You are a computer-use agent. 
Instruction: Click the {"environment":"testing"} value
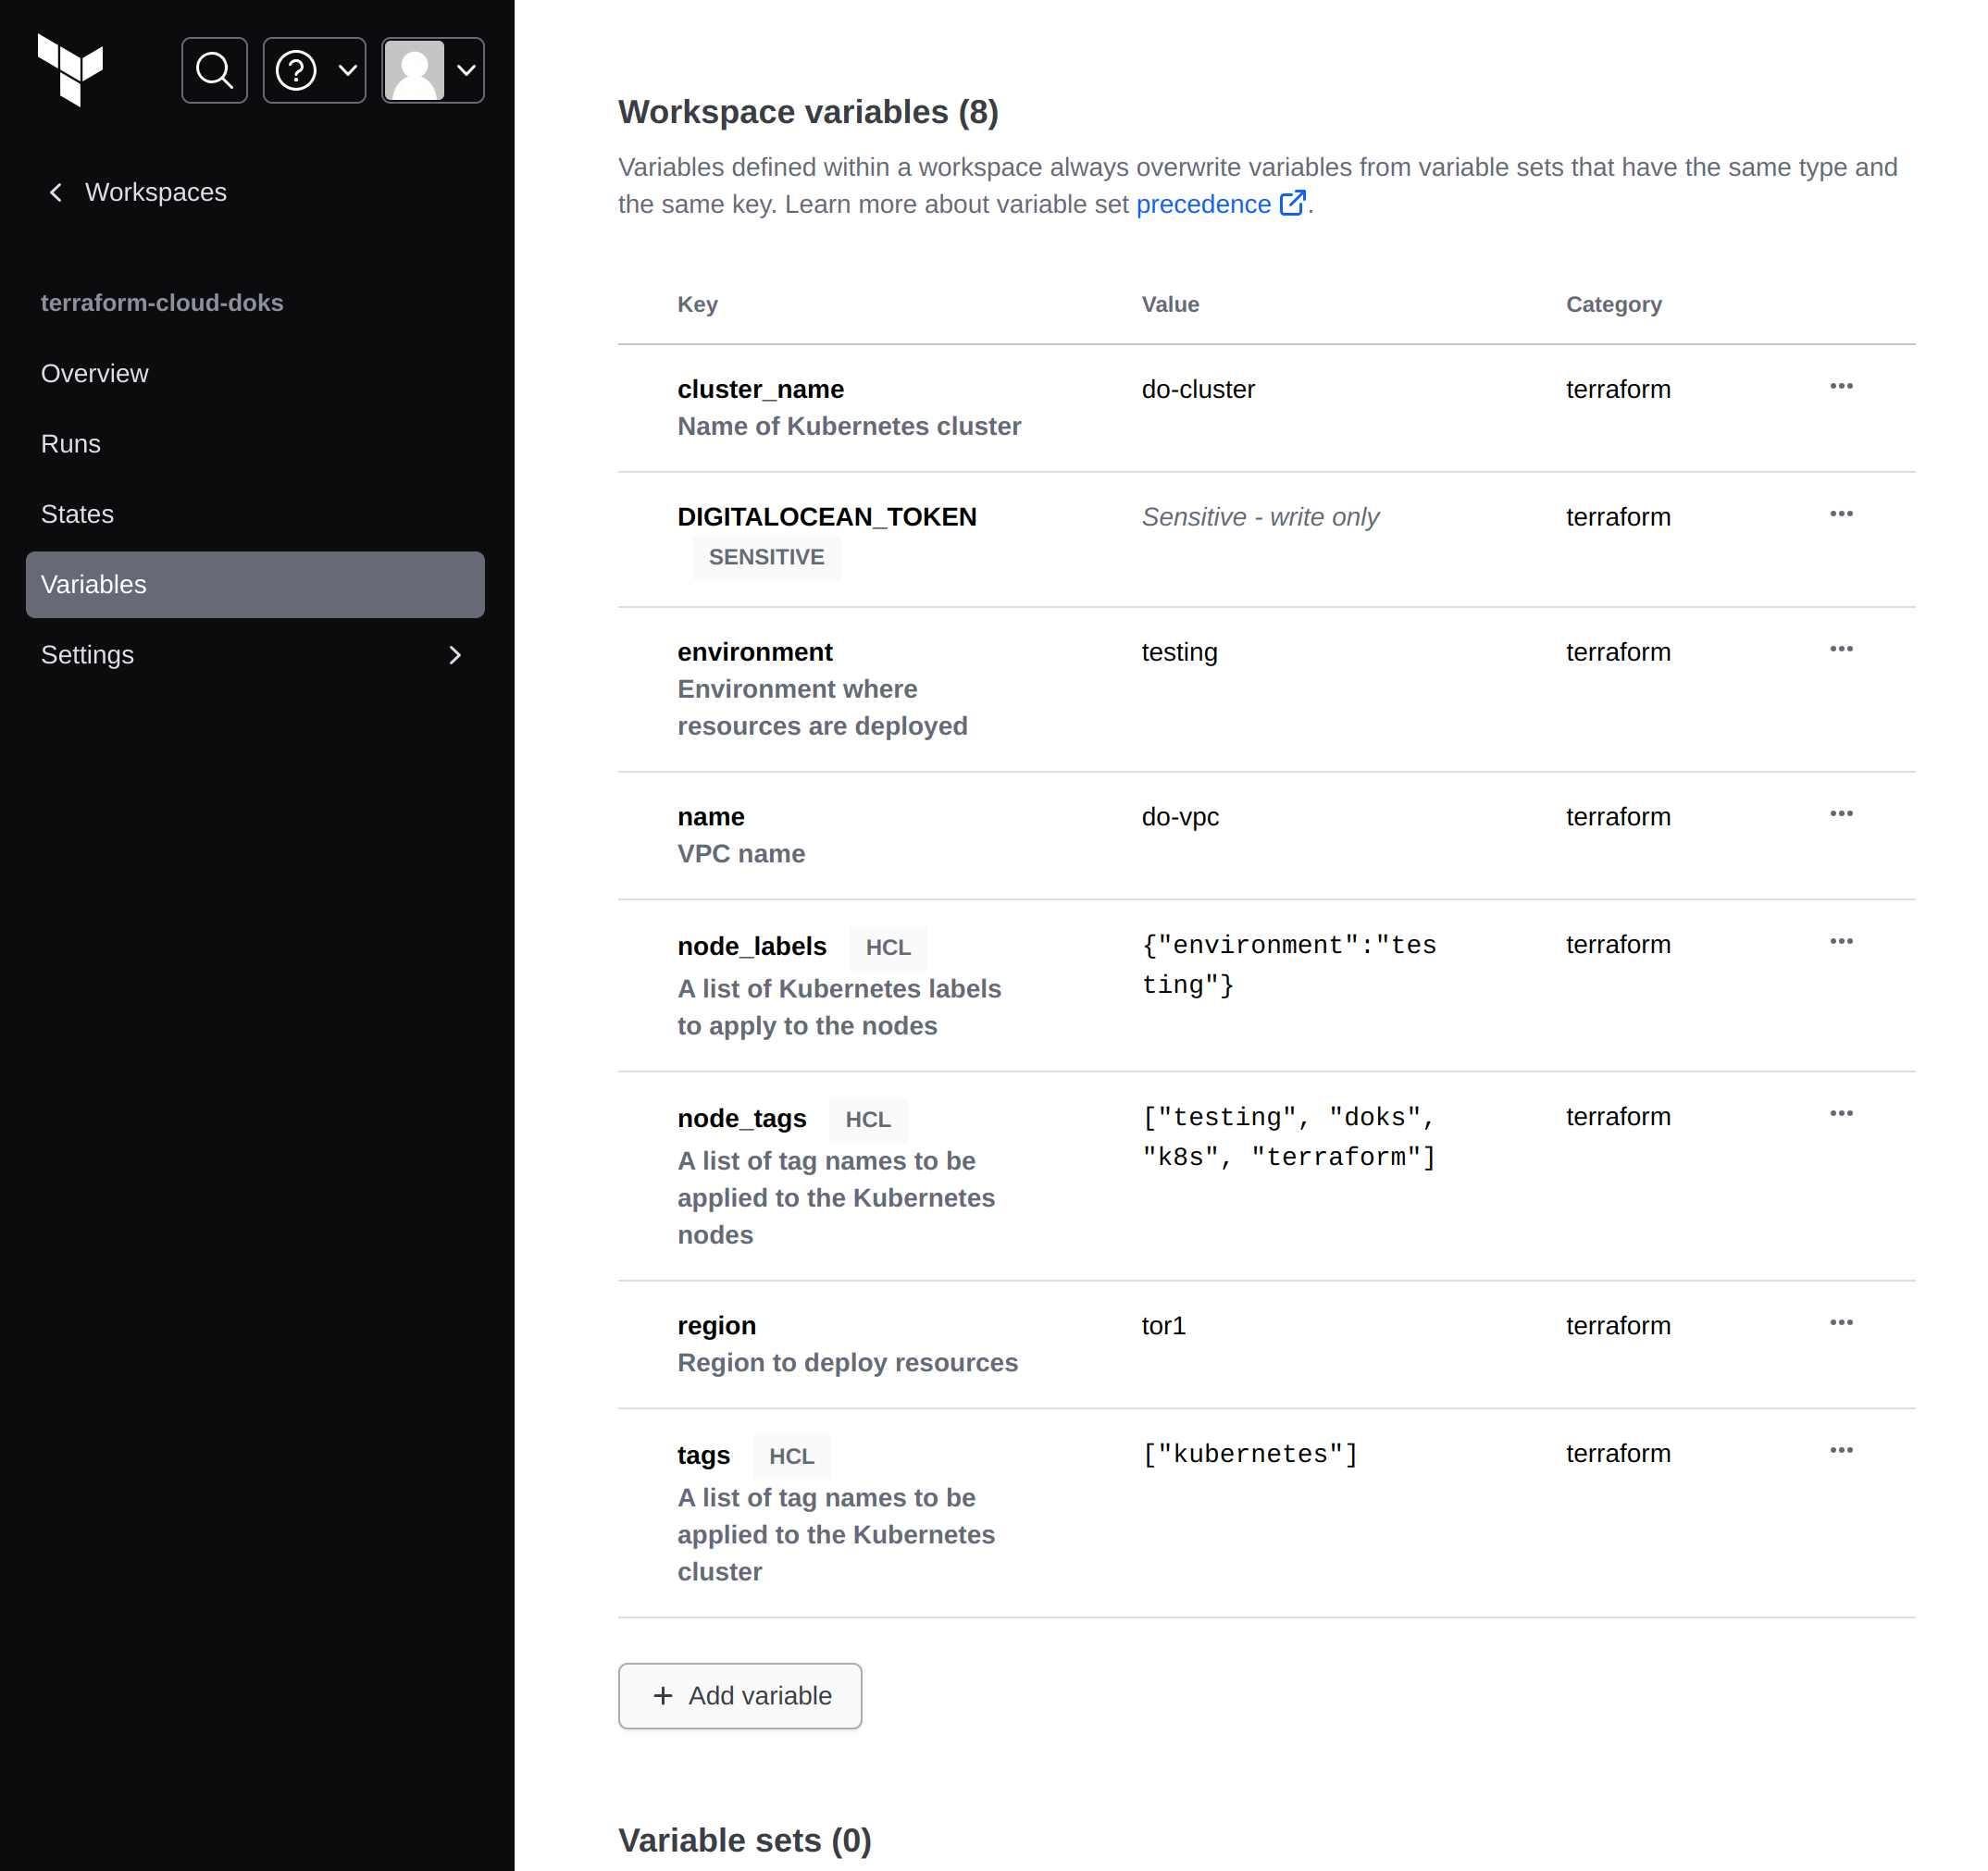1289,965
